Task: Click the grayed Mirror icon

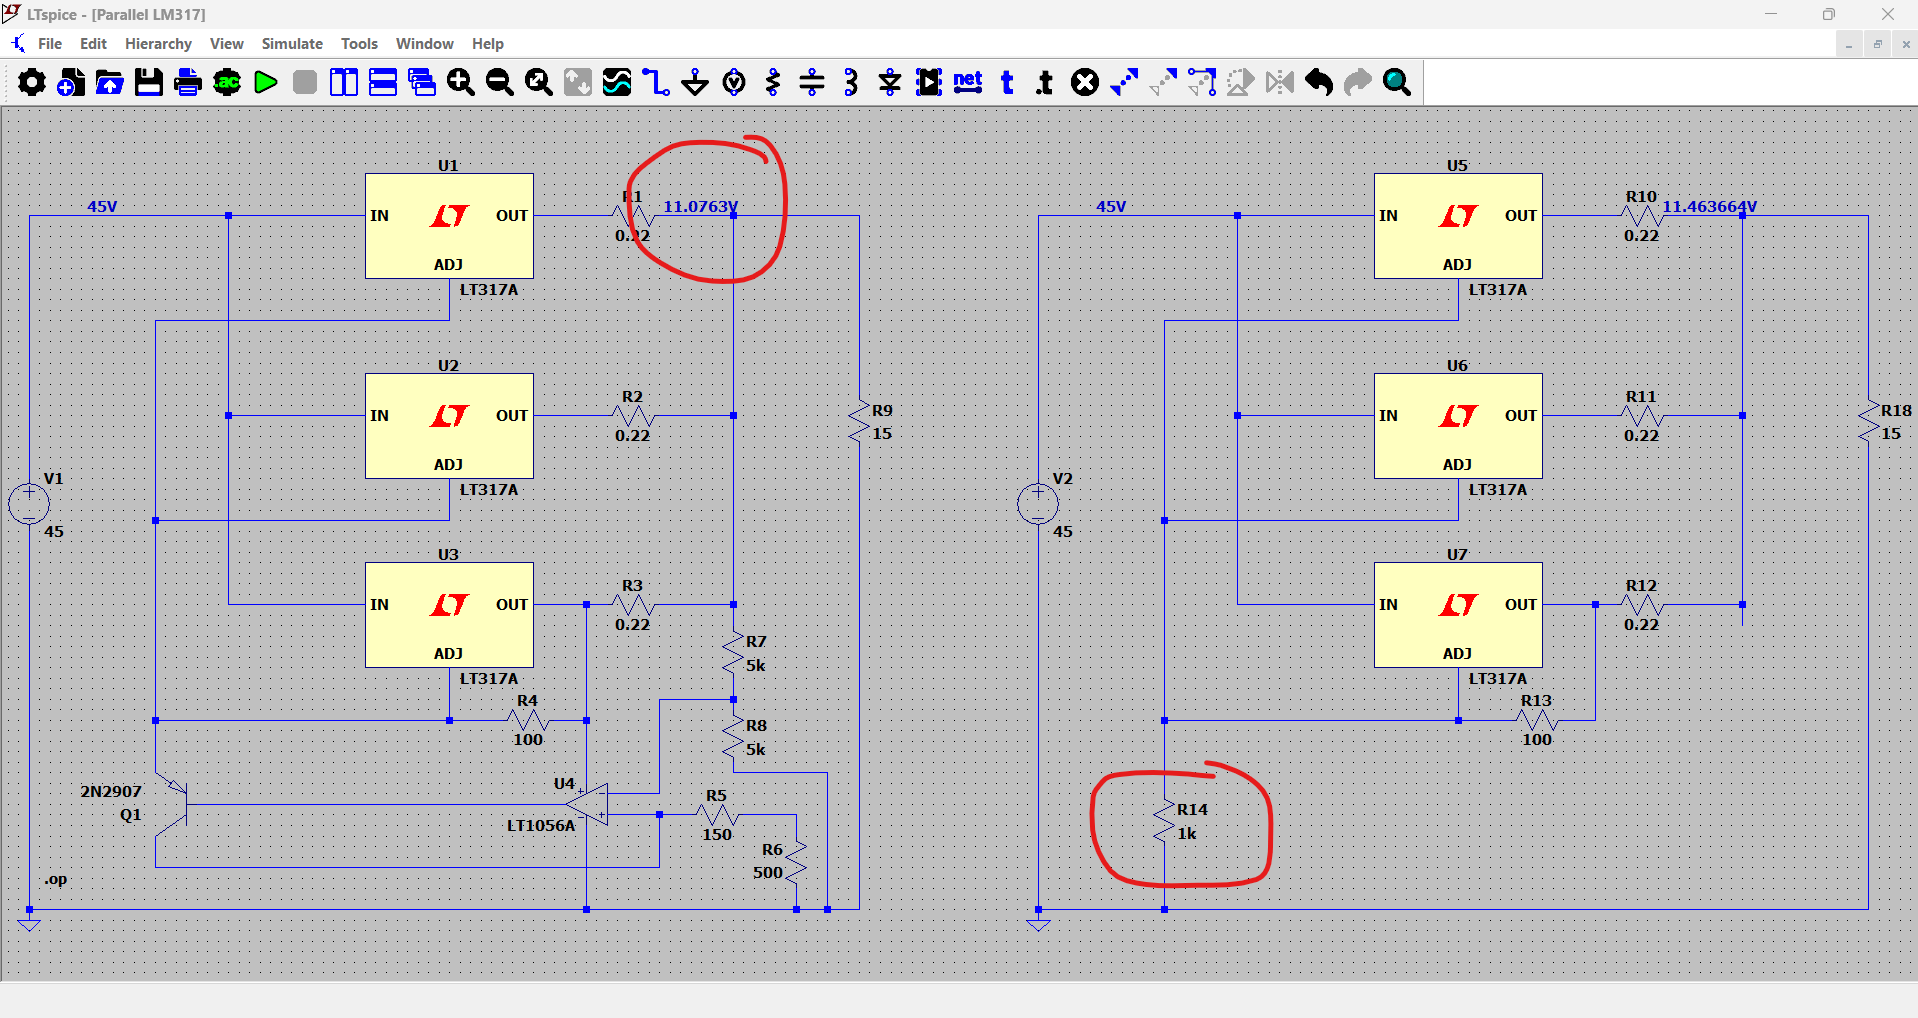Action: [x=1280, y=82]
